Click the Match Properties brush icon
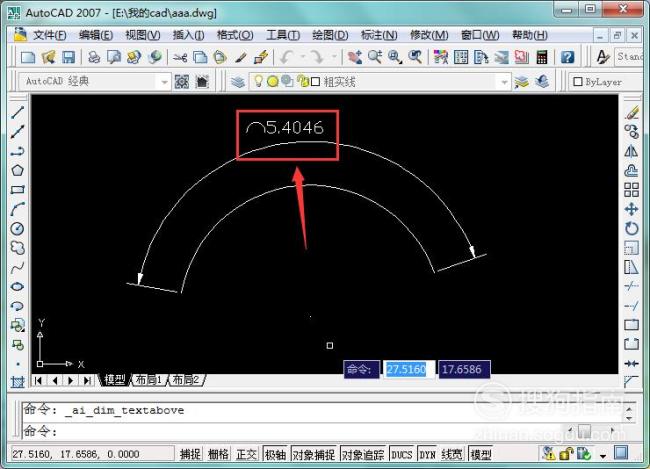This screenshot has width=650, height=469. pos(240,57)
